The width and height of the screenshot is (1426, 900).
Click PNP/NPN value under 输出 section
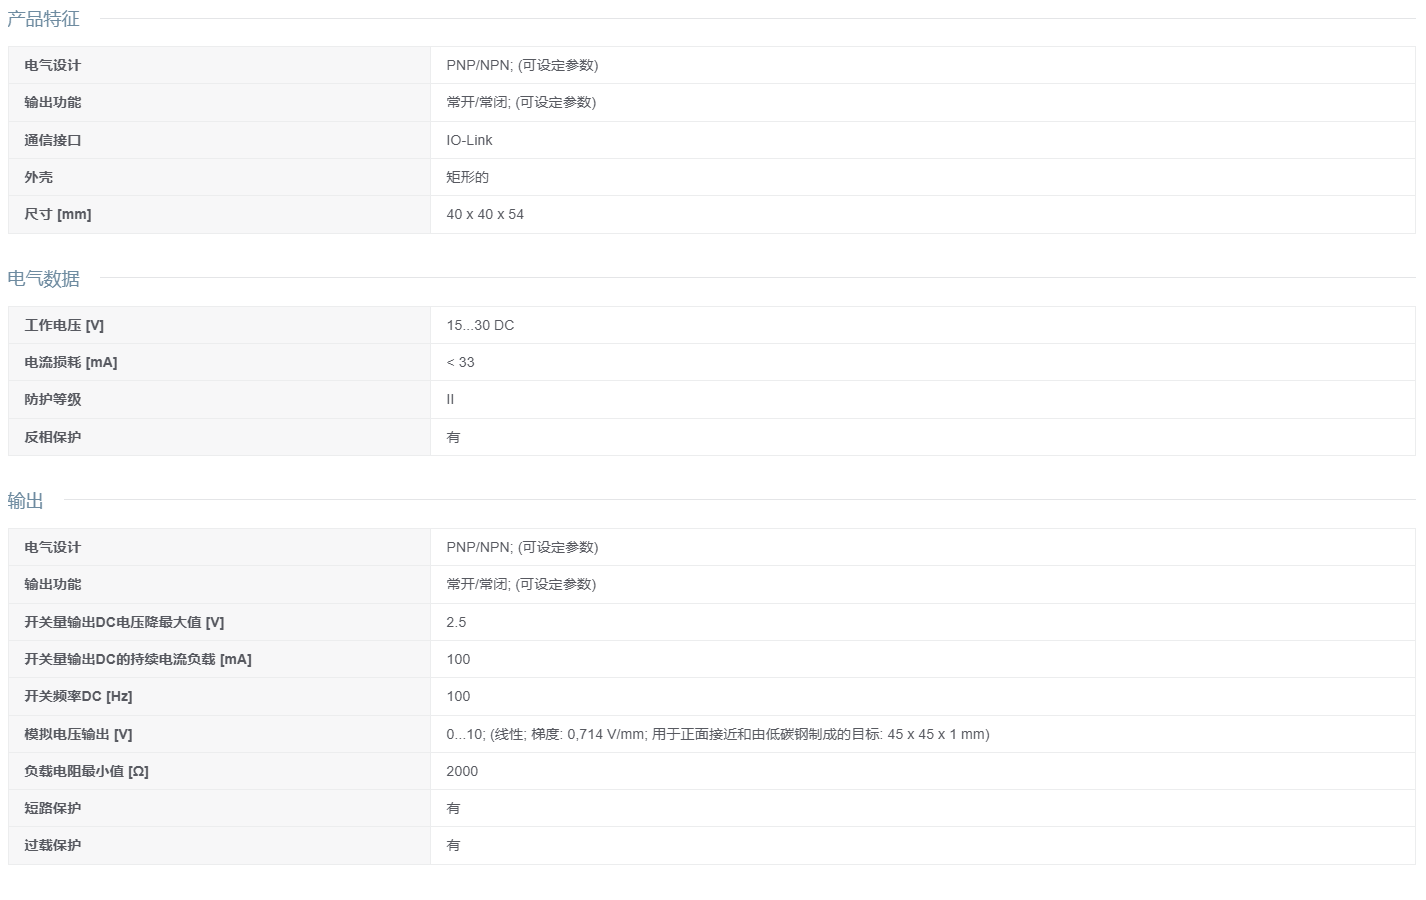[522, 547]
